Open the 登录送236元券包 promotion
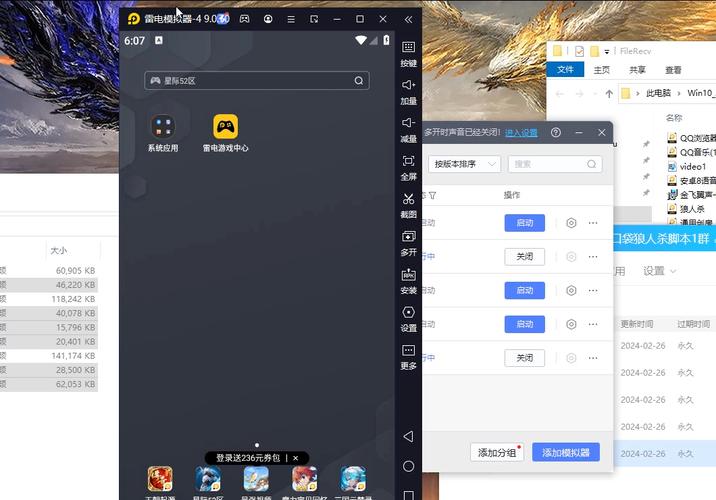 tap(247, 458)
